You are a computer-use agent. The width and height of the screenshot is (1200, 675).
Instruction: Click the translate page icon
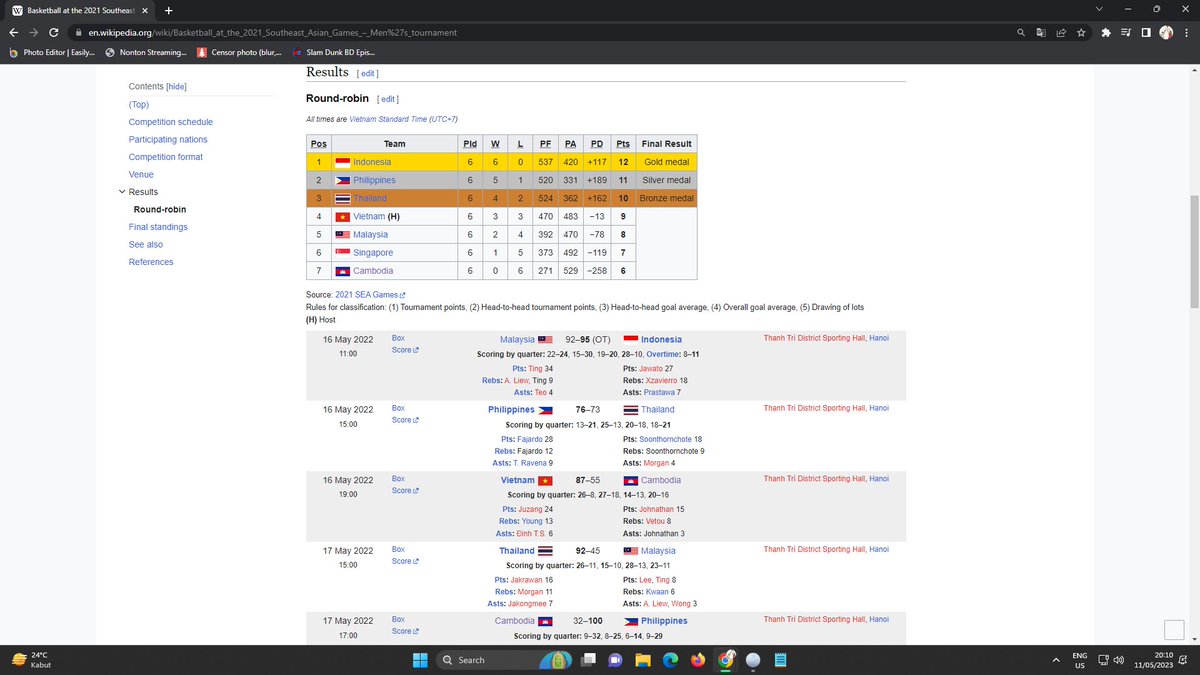1041,32
